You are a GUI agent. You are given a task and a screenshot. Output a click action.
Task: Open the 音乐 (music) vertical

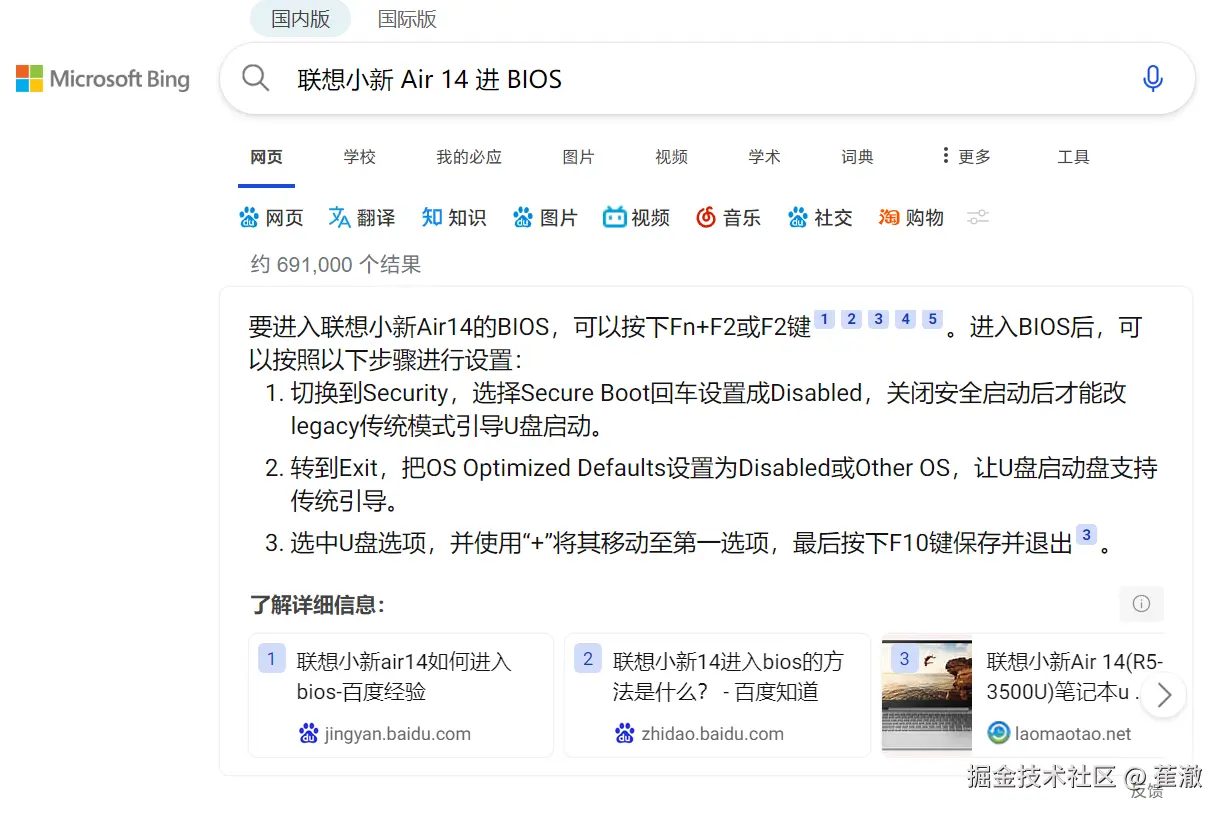point(728,217)
